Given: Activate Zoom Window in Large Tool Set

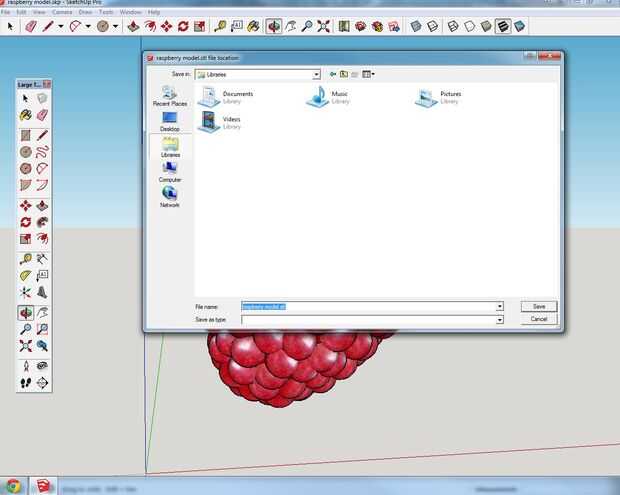Looking at the screenshot, I should point(42,329).
